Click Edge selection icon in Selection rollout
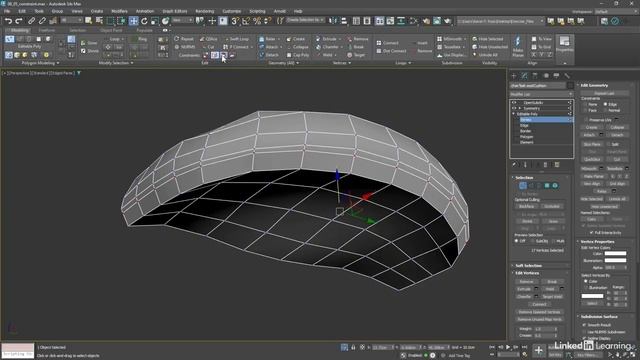The height and width of the screenshot is (360, 640). coord(531,186)
